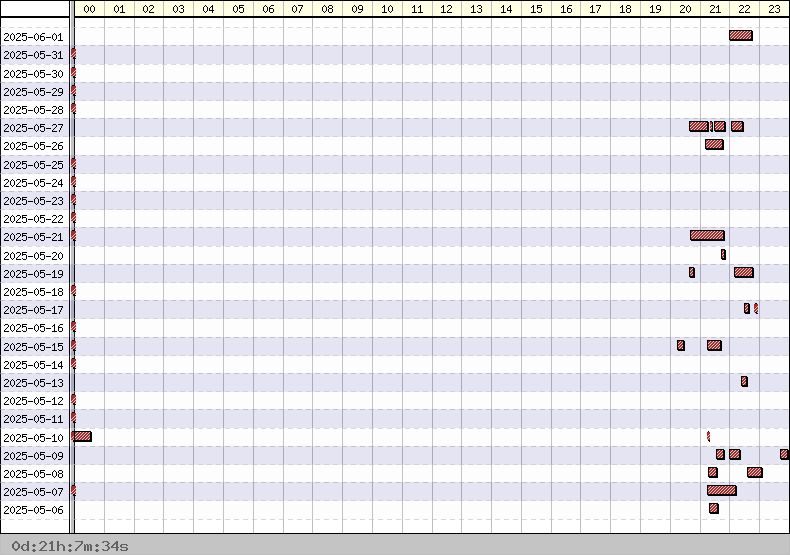Image resolution: width=790 pixels, height=555 pixels.
Task: Select the 2025-05-06 bar at hour 21
Action: click(x=713, y=509)
